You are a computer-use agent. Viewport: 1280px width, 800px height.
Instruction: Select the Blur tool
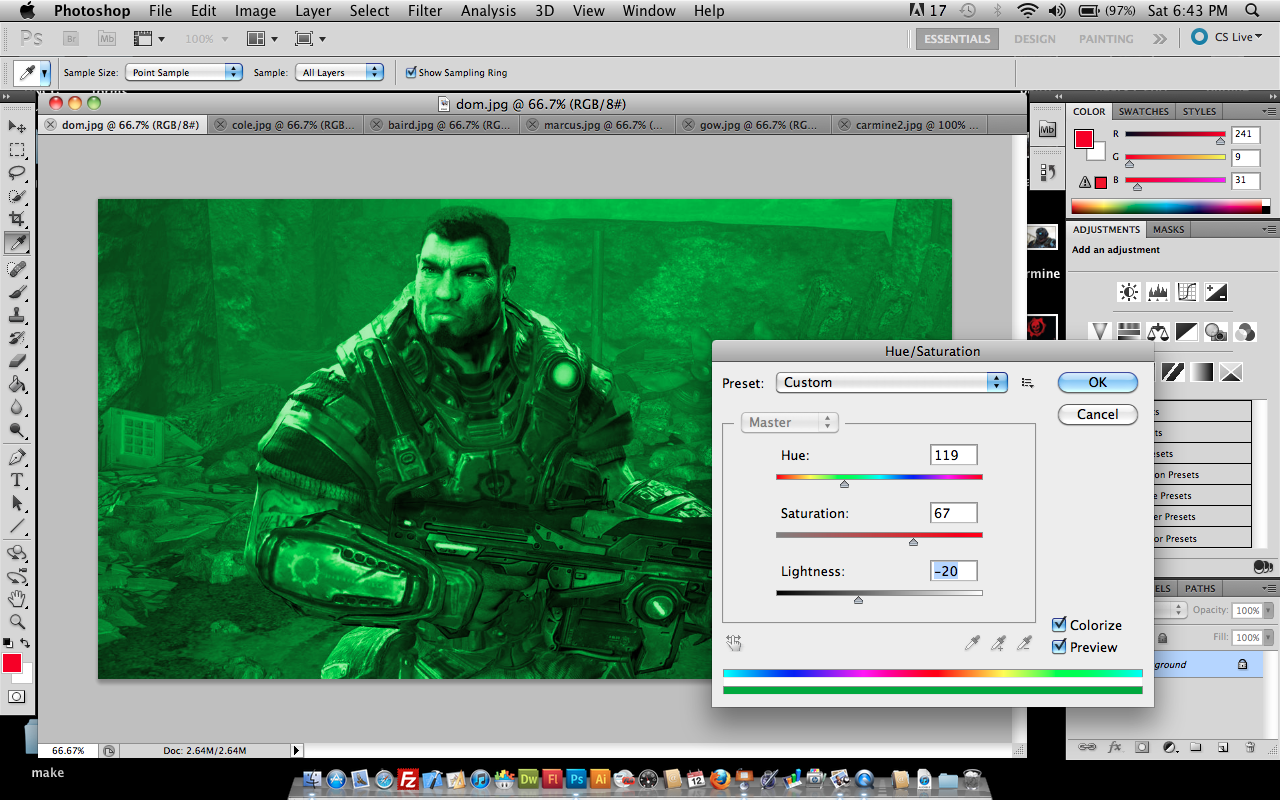[17, 407]
